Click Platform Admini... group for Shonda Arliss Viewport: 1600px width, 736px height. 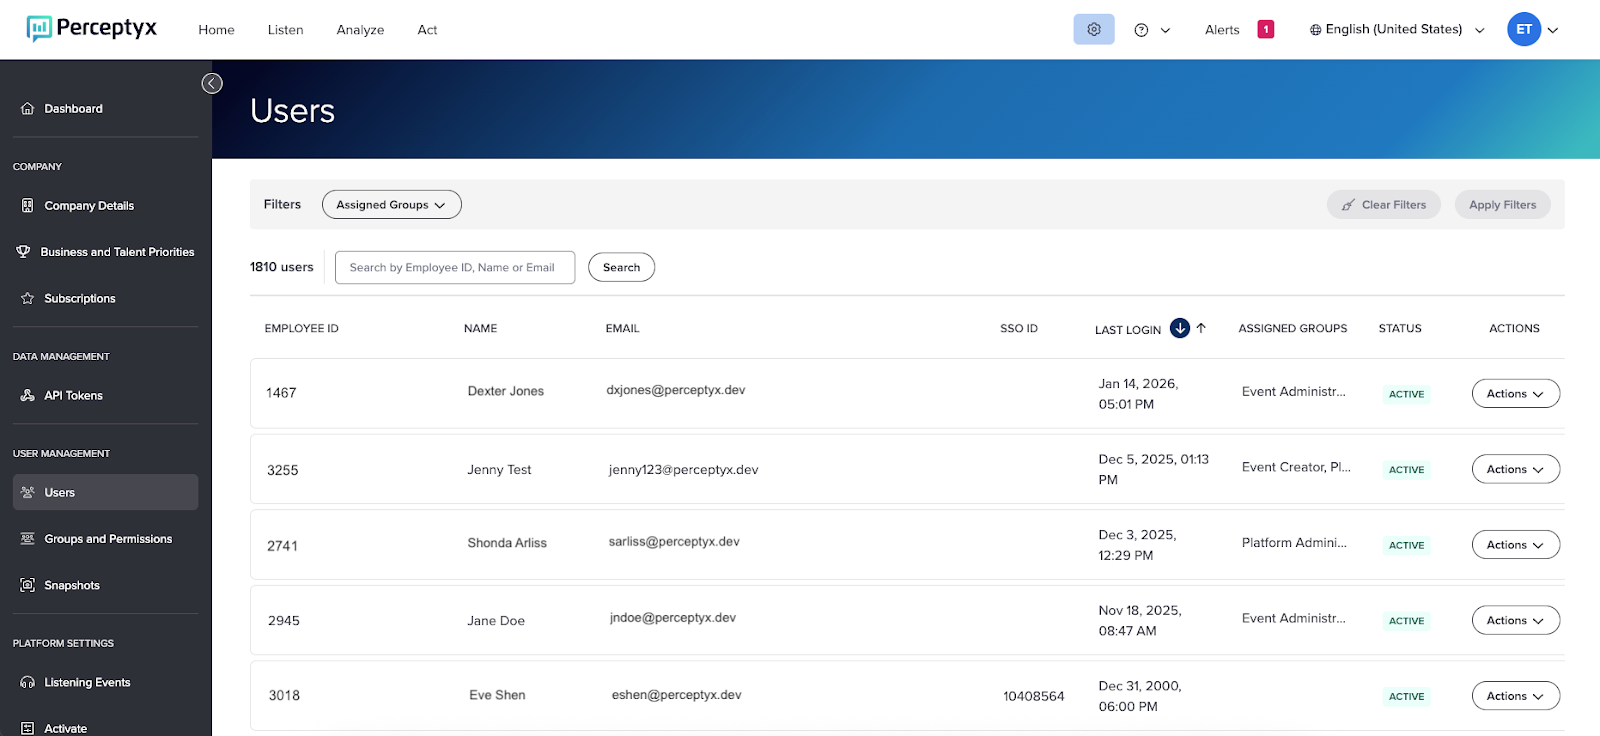click(x=1294, y=543)
